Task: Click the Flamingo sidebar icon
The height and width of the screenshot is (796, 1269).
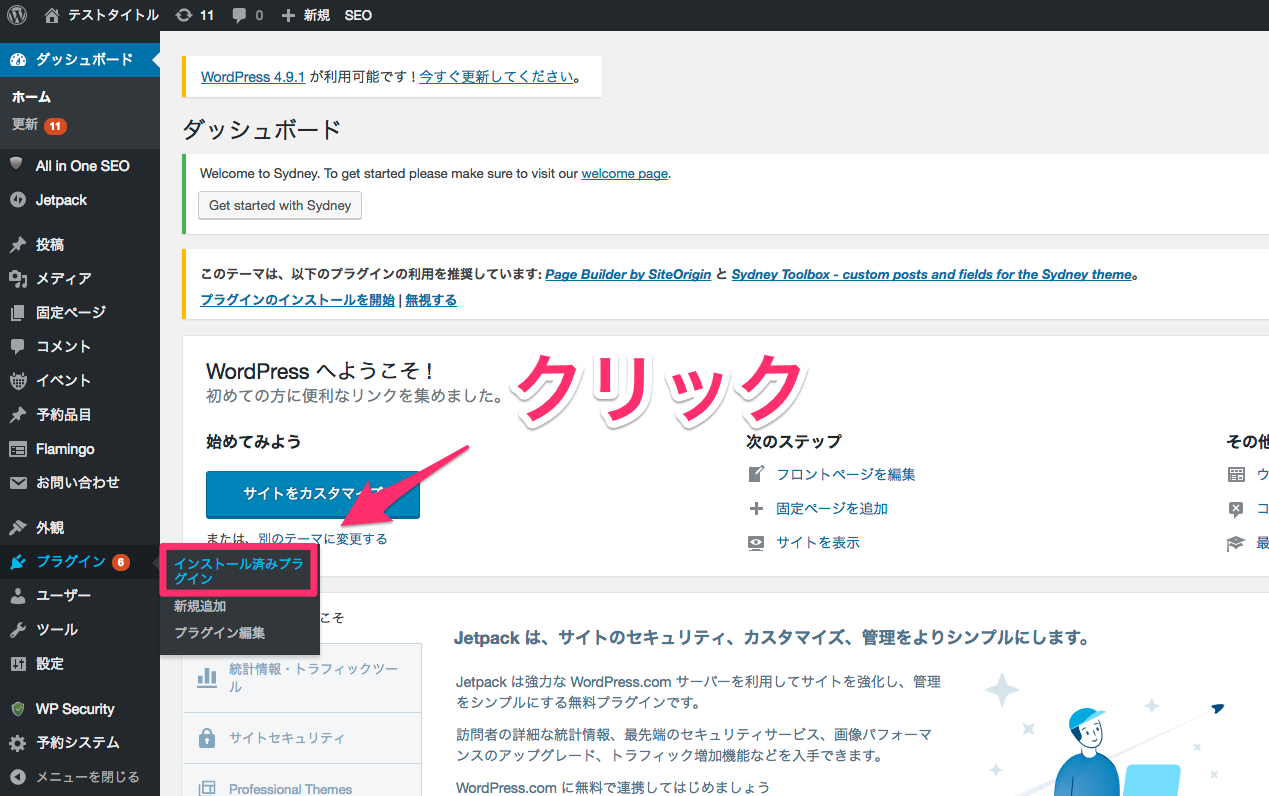Action: tap(17, 449)
